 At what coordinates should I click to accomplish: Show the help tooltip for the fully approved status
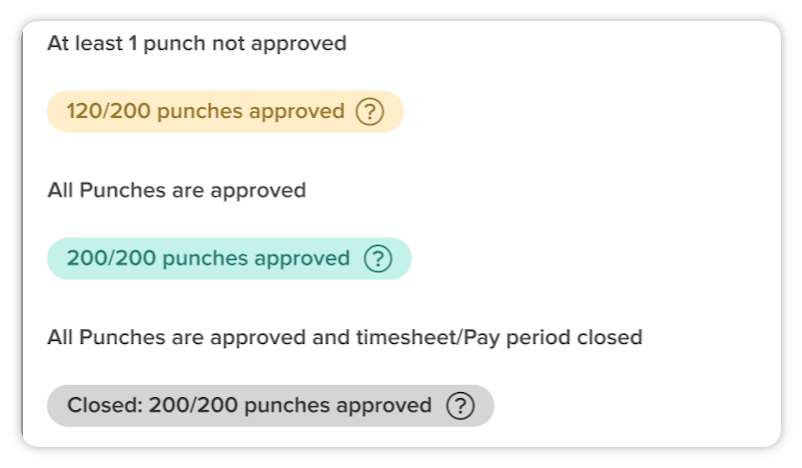(x=378, y=258)
